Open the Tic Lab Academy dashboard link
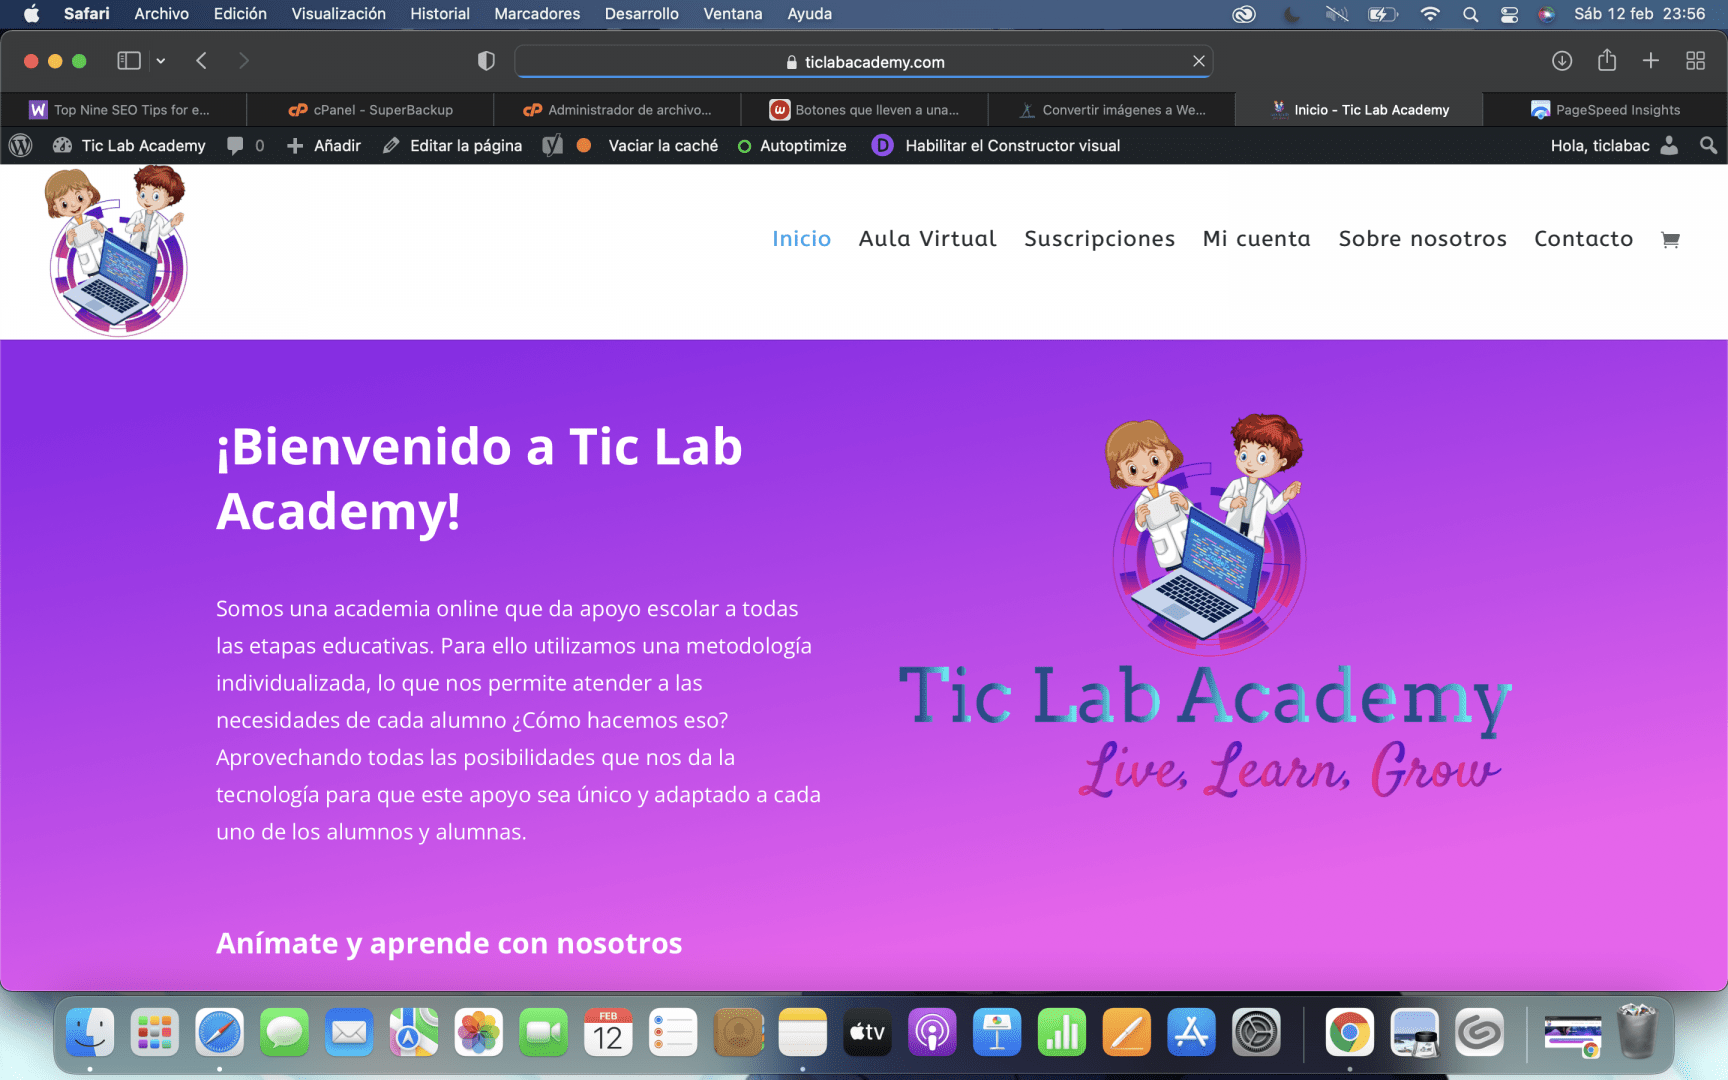Screen dimensions: 1728x1080 pyautogui.click(x=129, y=146)
